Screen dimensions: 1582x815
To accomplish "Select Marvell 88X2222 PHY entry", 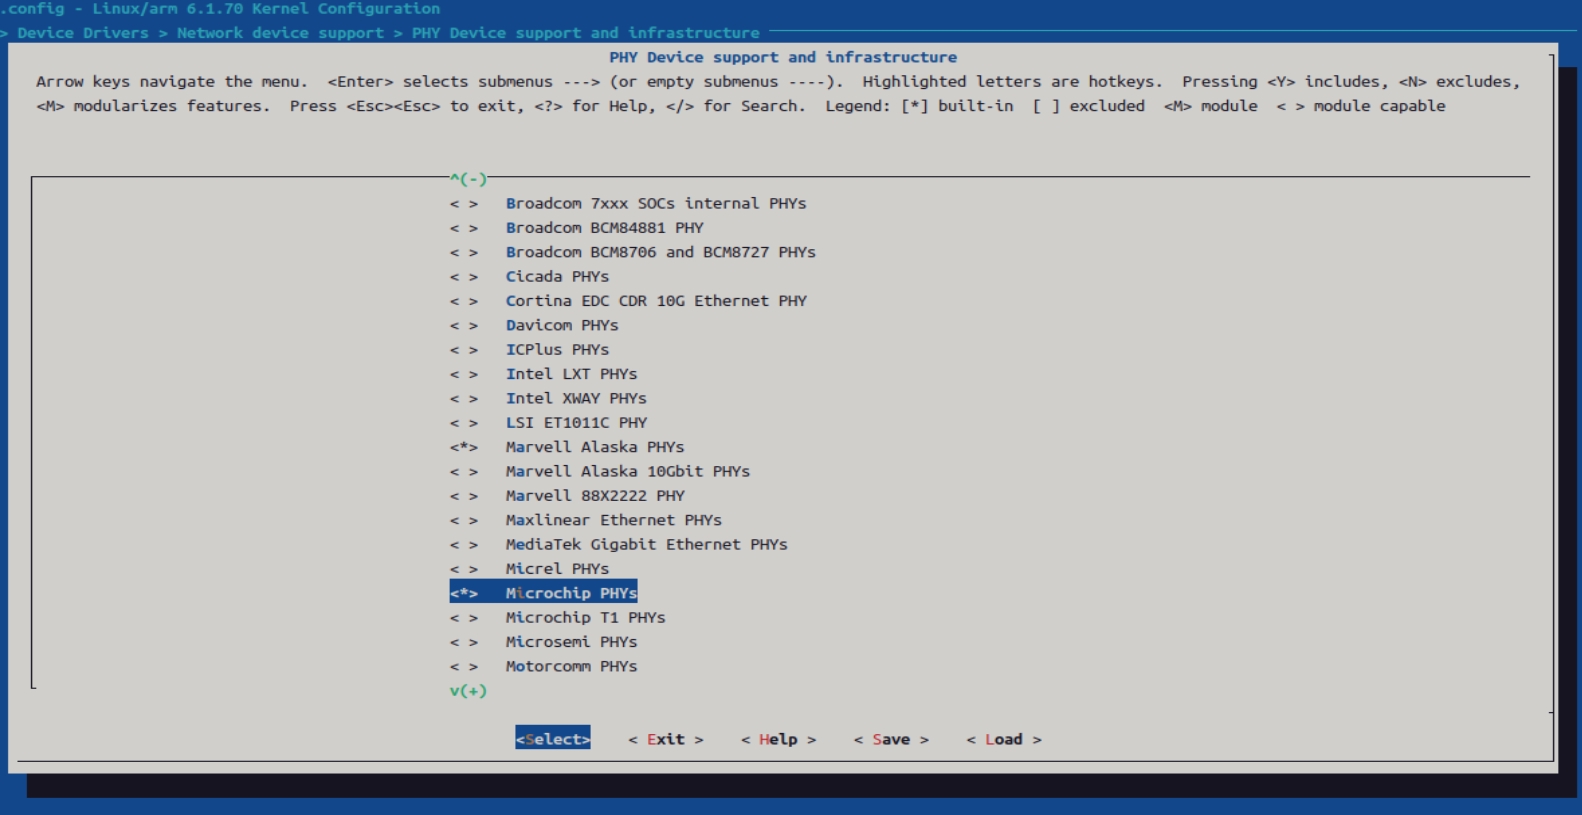I will click(x=595, y=496).
